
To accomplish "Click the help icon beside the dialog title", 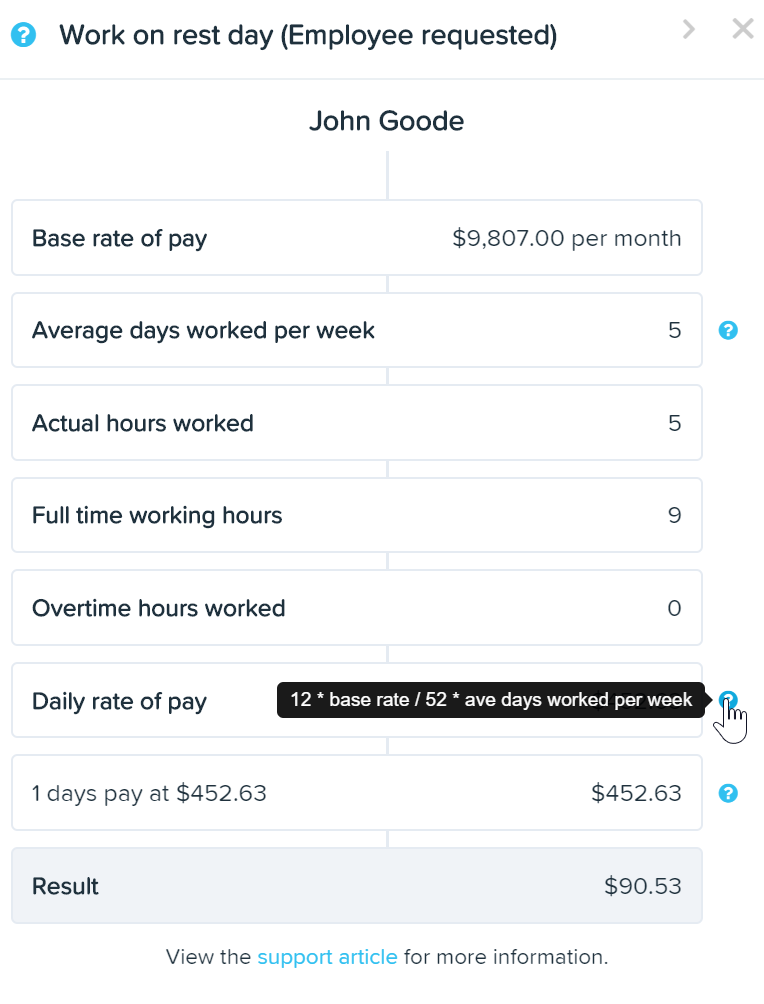I will pyautogui.click(x=24, y=35).
